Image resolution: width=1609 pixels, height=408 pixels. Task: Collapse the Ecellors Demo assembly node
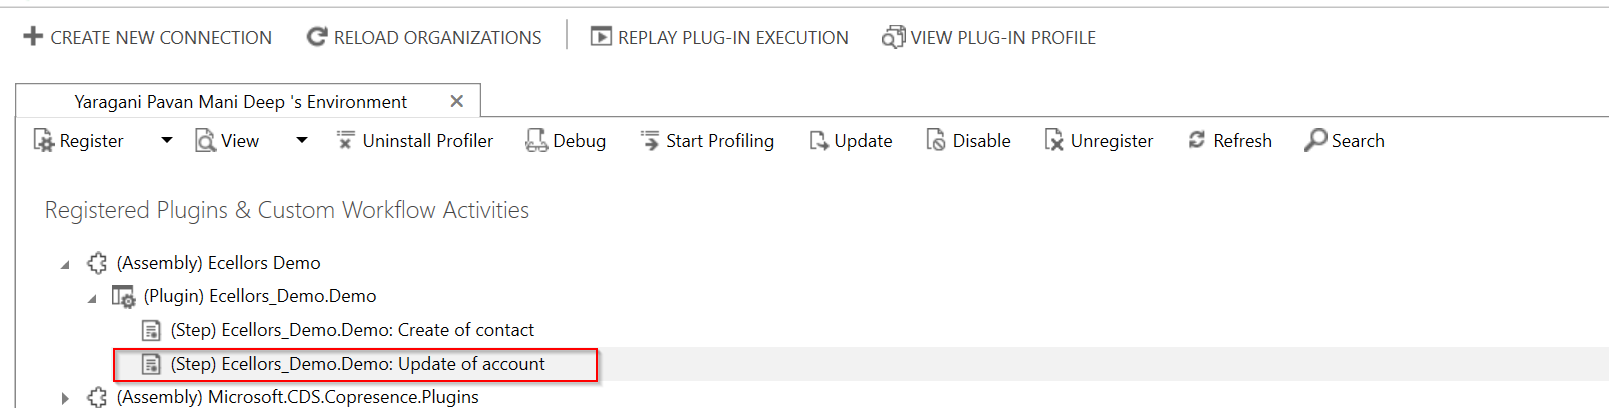65,264
